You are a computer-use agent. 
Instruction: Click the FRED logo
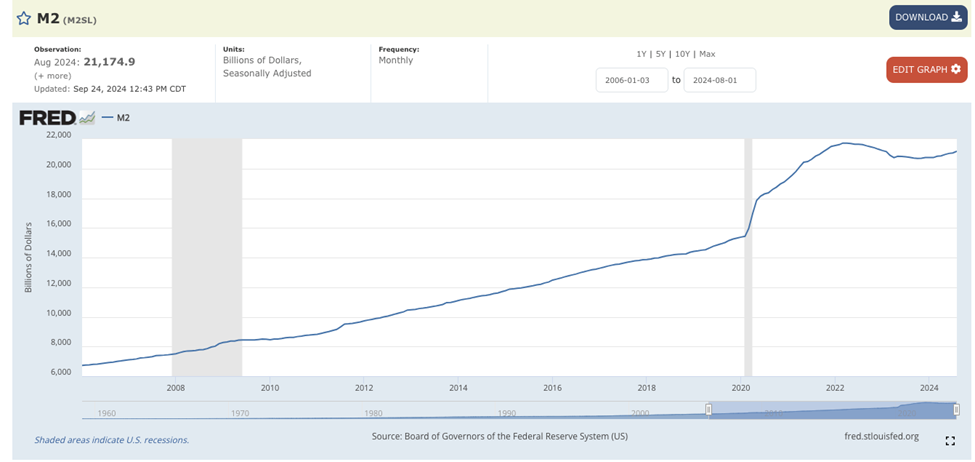(x=47, y=118)
